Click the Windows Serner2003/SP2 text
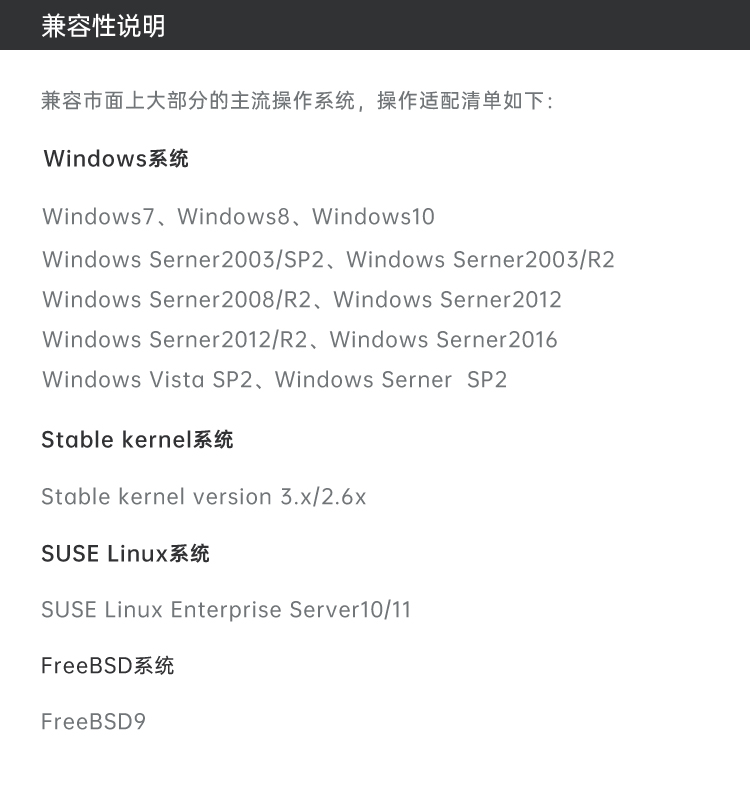 pos(184,260)
